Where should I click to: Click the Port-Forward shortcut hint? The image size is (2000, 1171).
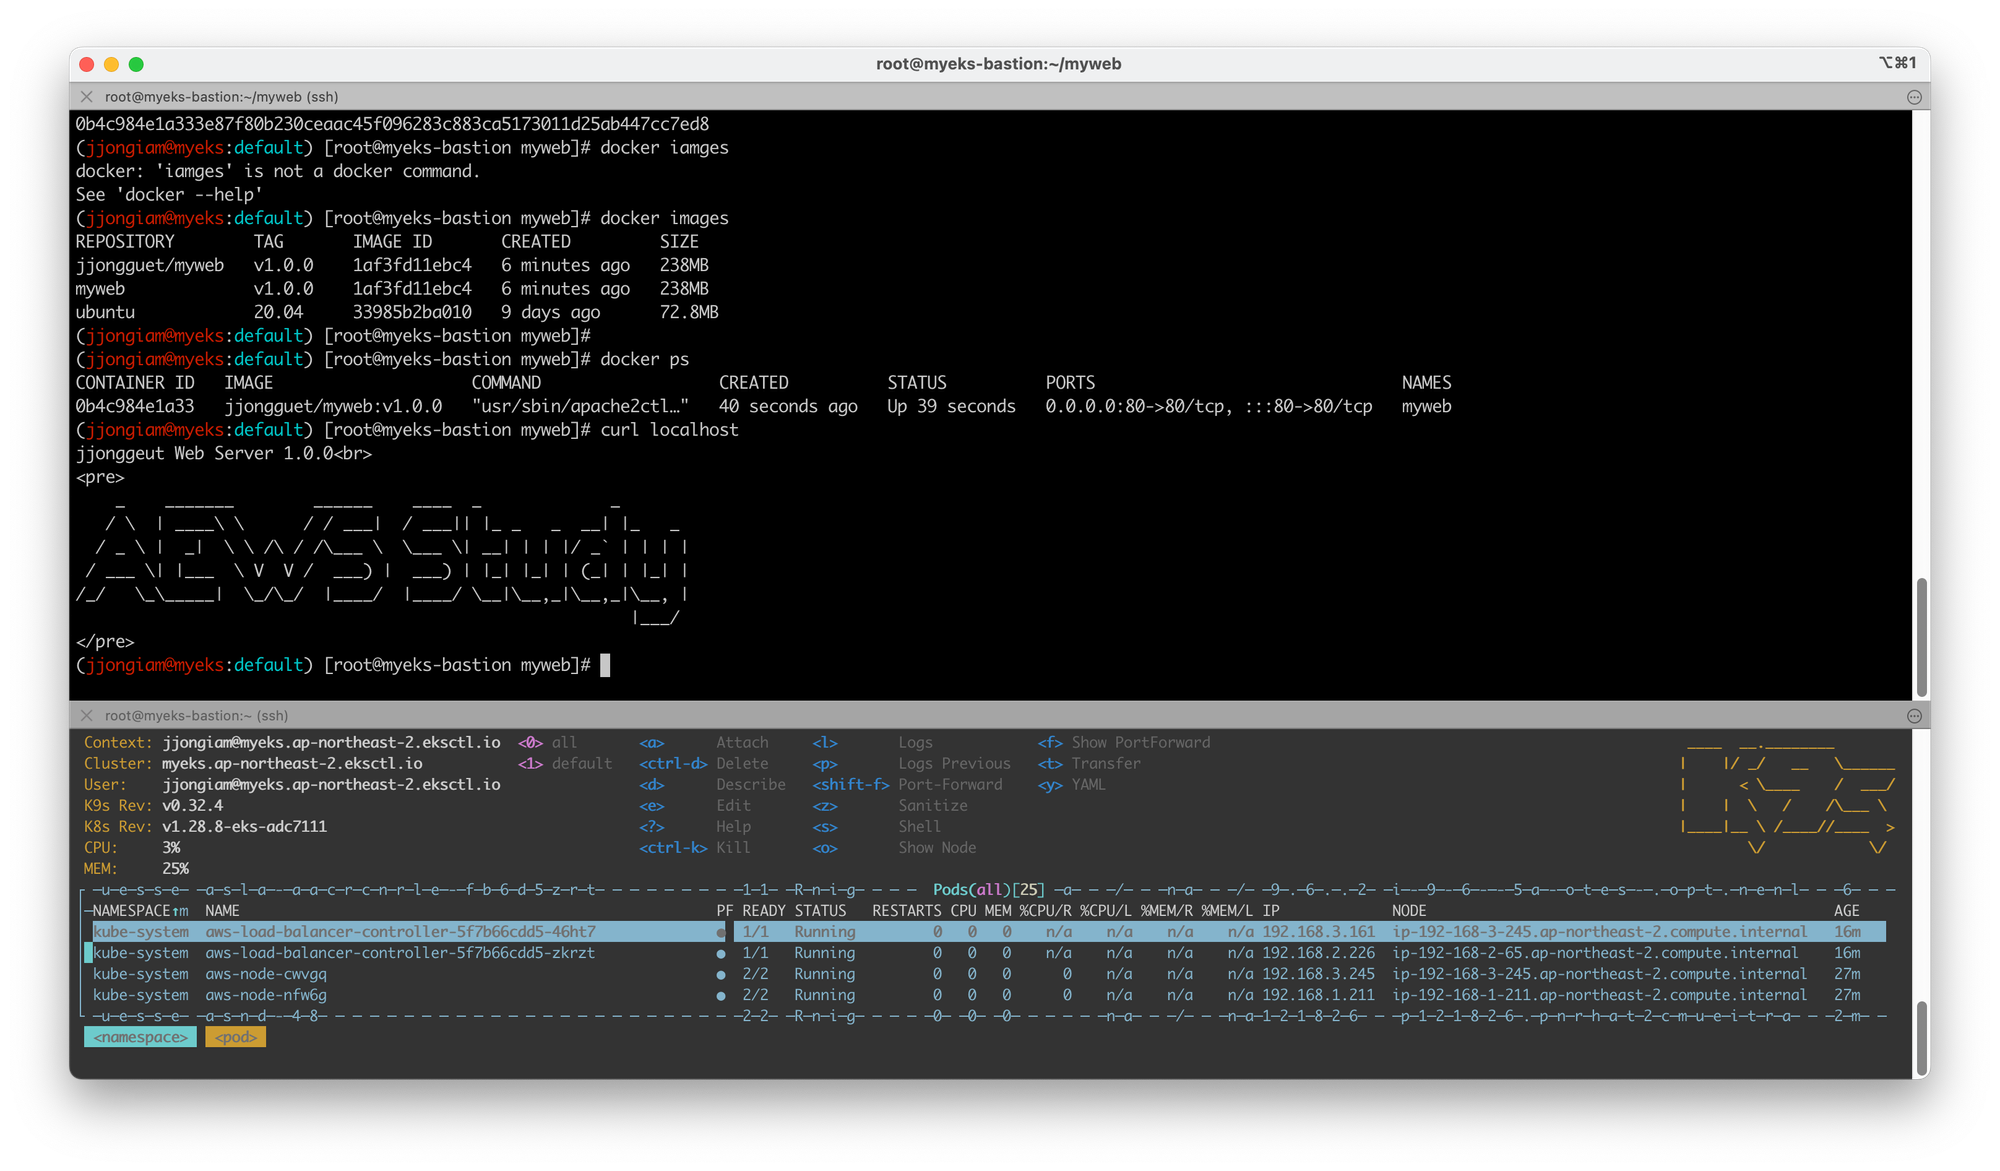[950, 785]
